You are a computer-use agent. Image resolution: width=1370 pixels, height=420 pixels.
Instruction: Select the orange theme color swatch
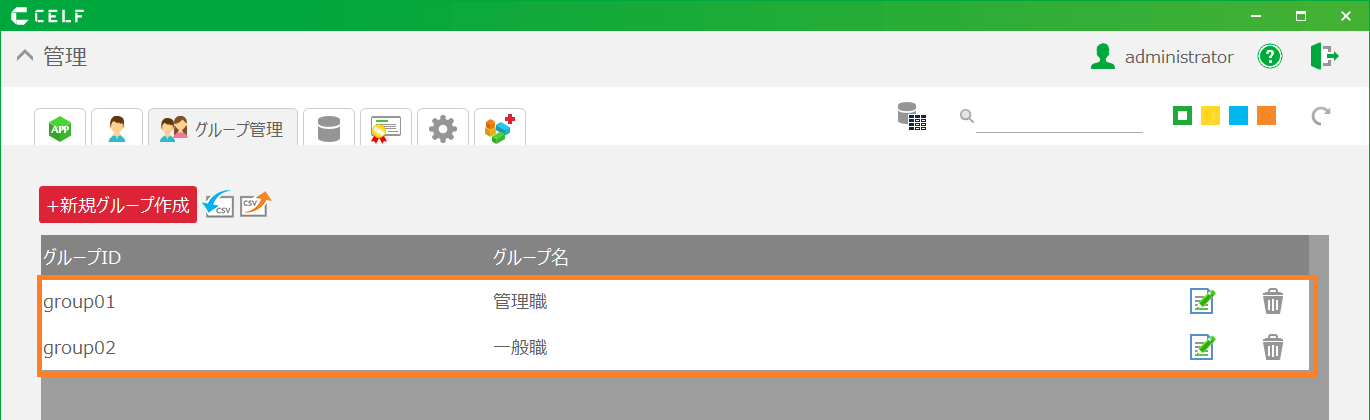point(1266,116)
